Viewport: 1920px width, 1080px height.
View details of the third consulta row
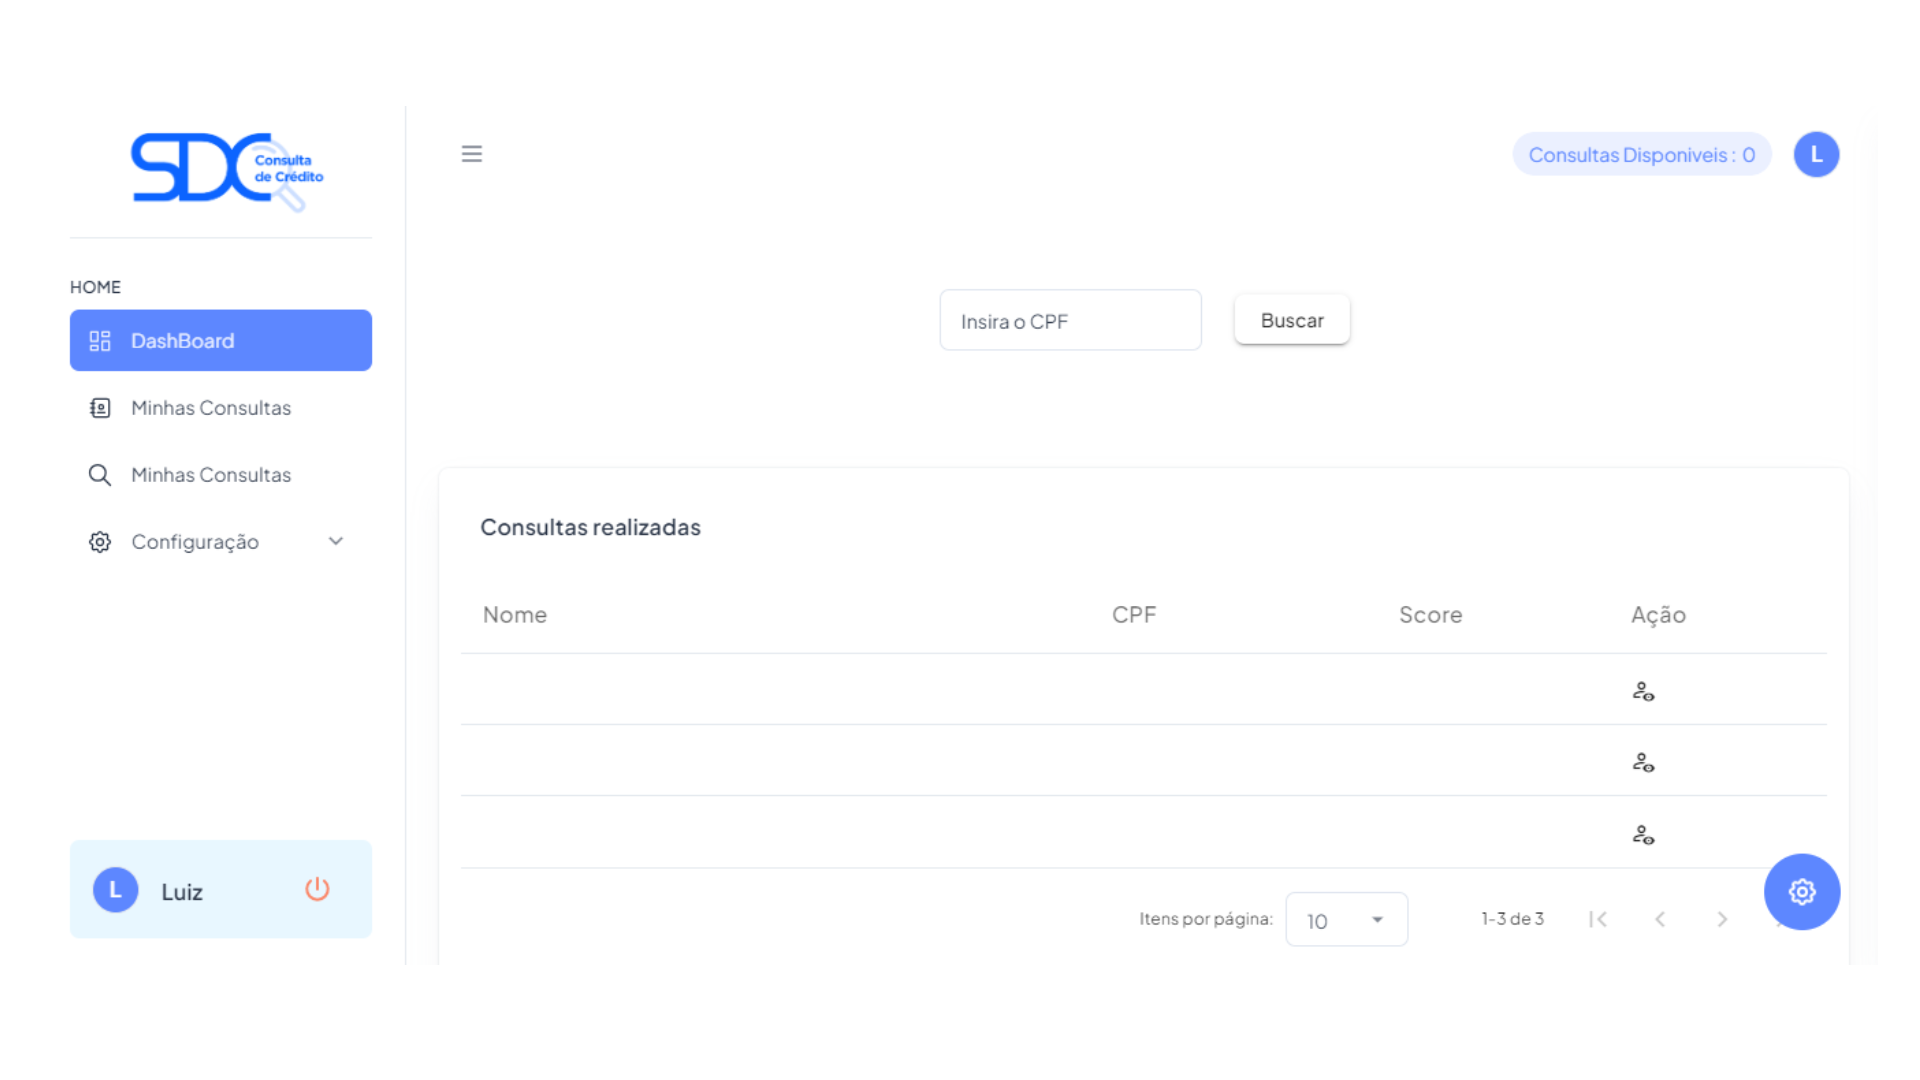click(1645, 834)
